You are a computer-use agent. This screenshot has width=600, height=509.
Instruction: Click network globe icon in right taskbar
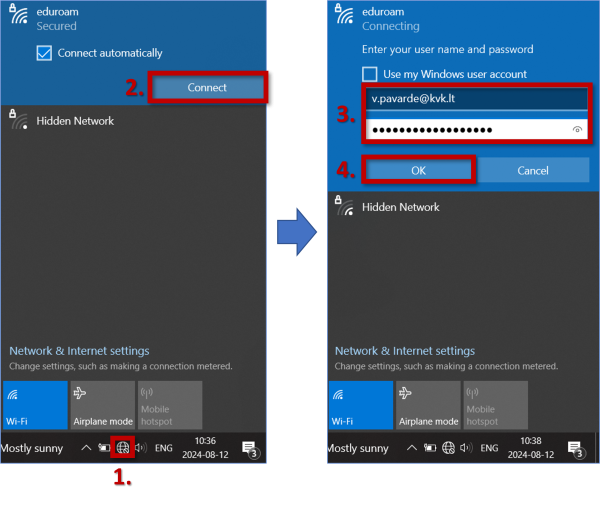click(448, 447)
